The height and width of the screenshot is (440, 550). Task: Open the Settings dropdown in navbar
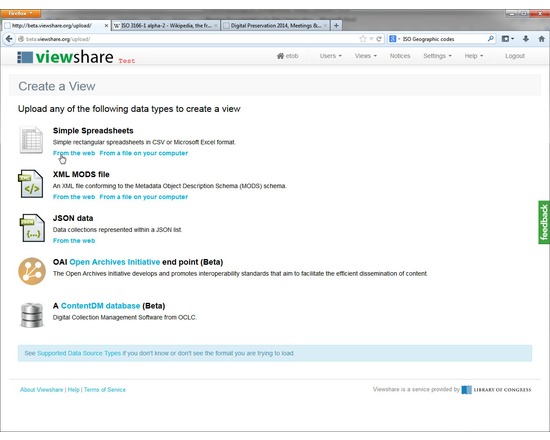coord(437,56)
